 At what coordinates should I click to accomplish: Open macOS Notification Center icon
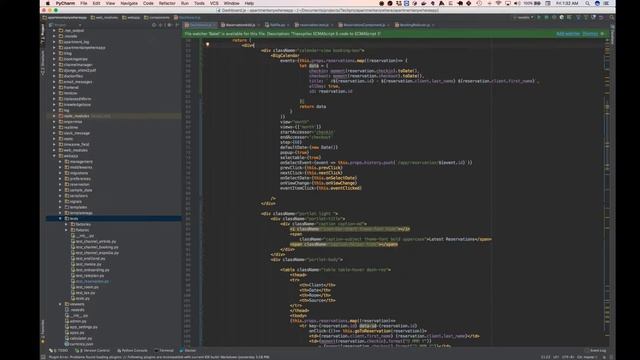click(x=607, y=3)
